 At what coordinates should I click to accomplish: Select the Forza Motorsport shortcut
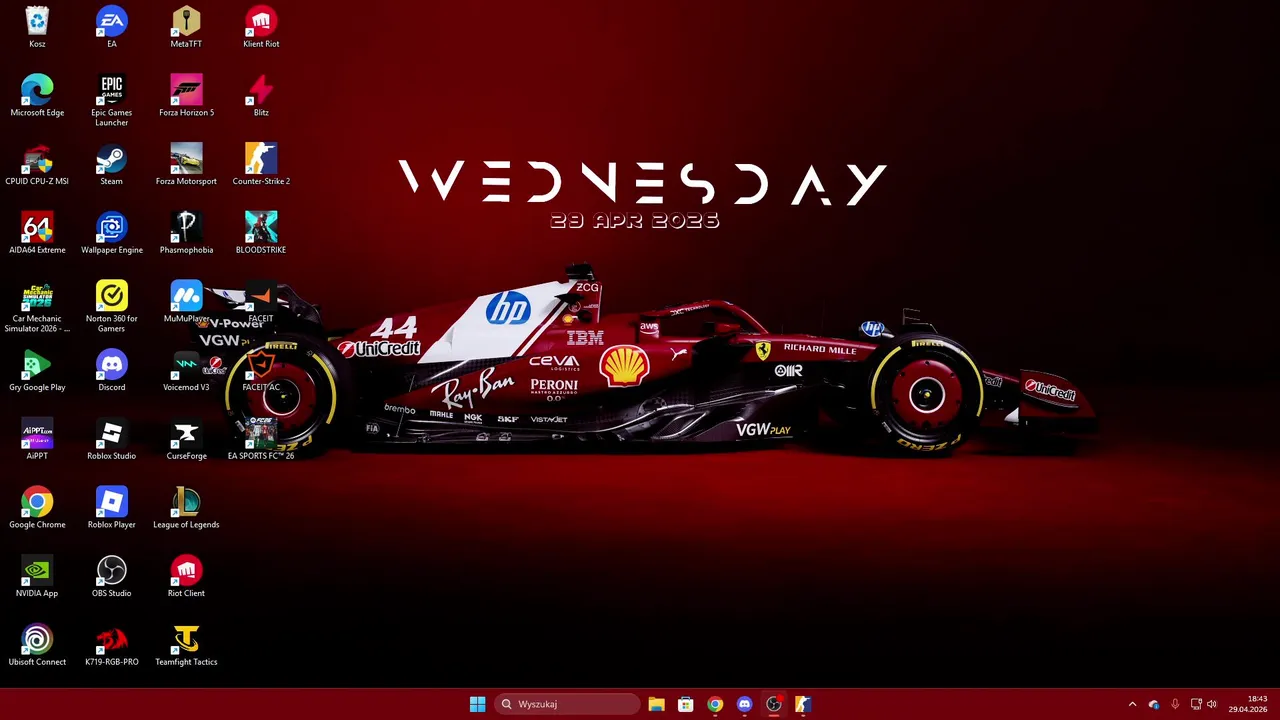pyautogui.click(x=186, y=165)
